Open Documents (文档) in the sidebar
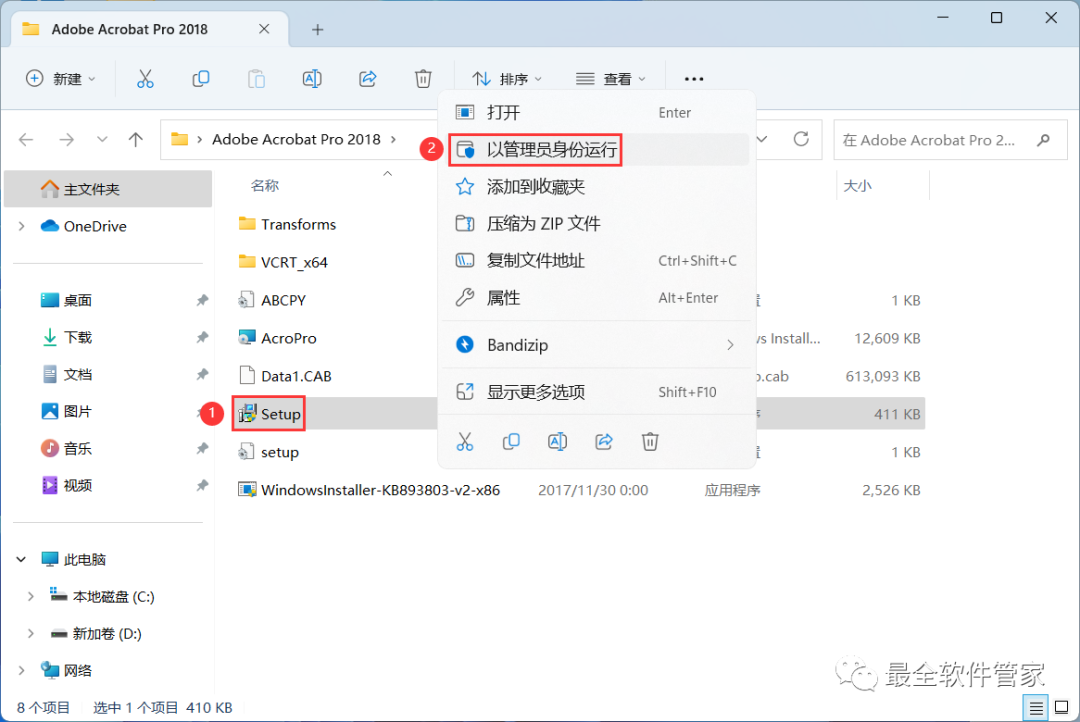1080x722 pixels. point(77,375)
